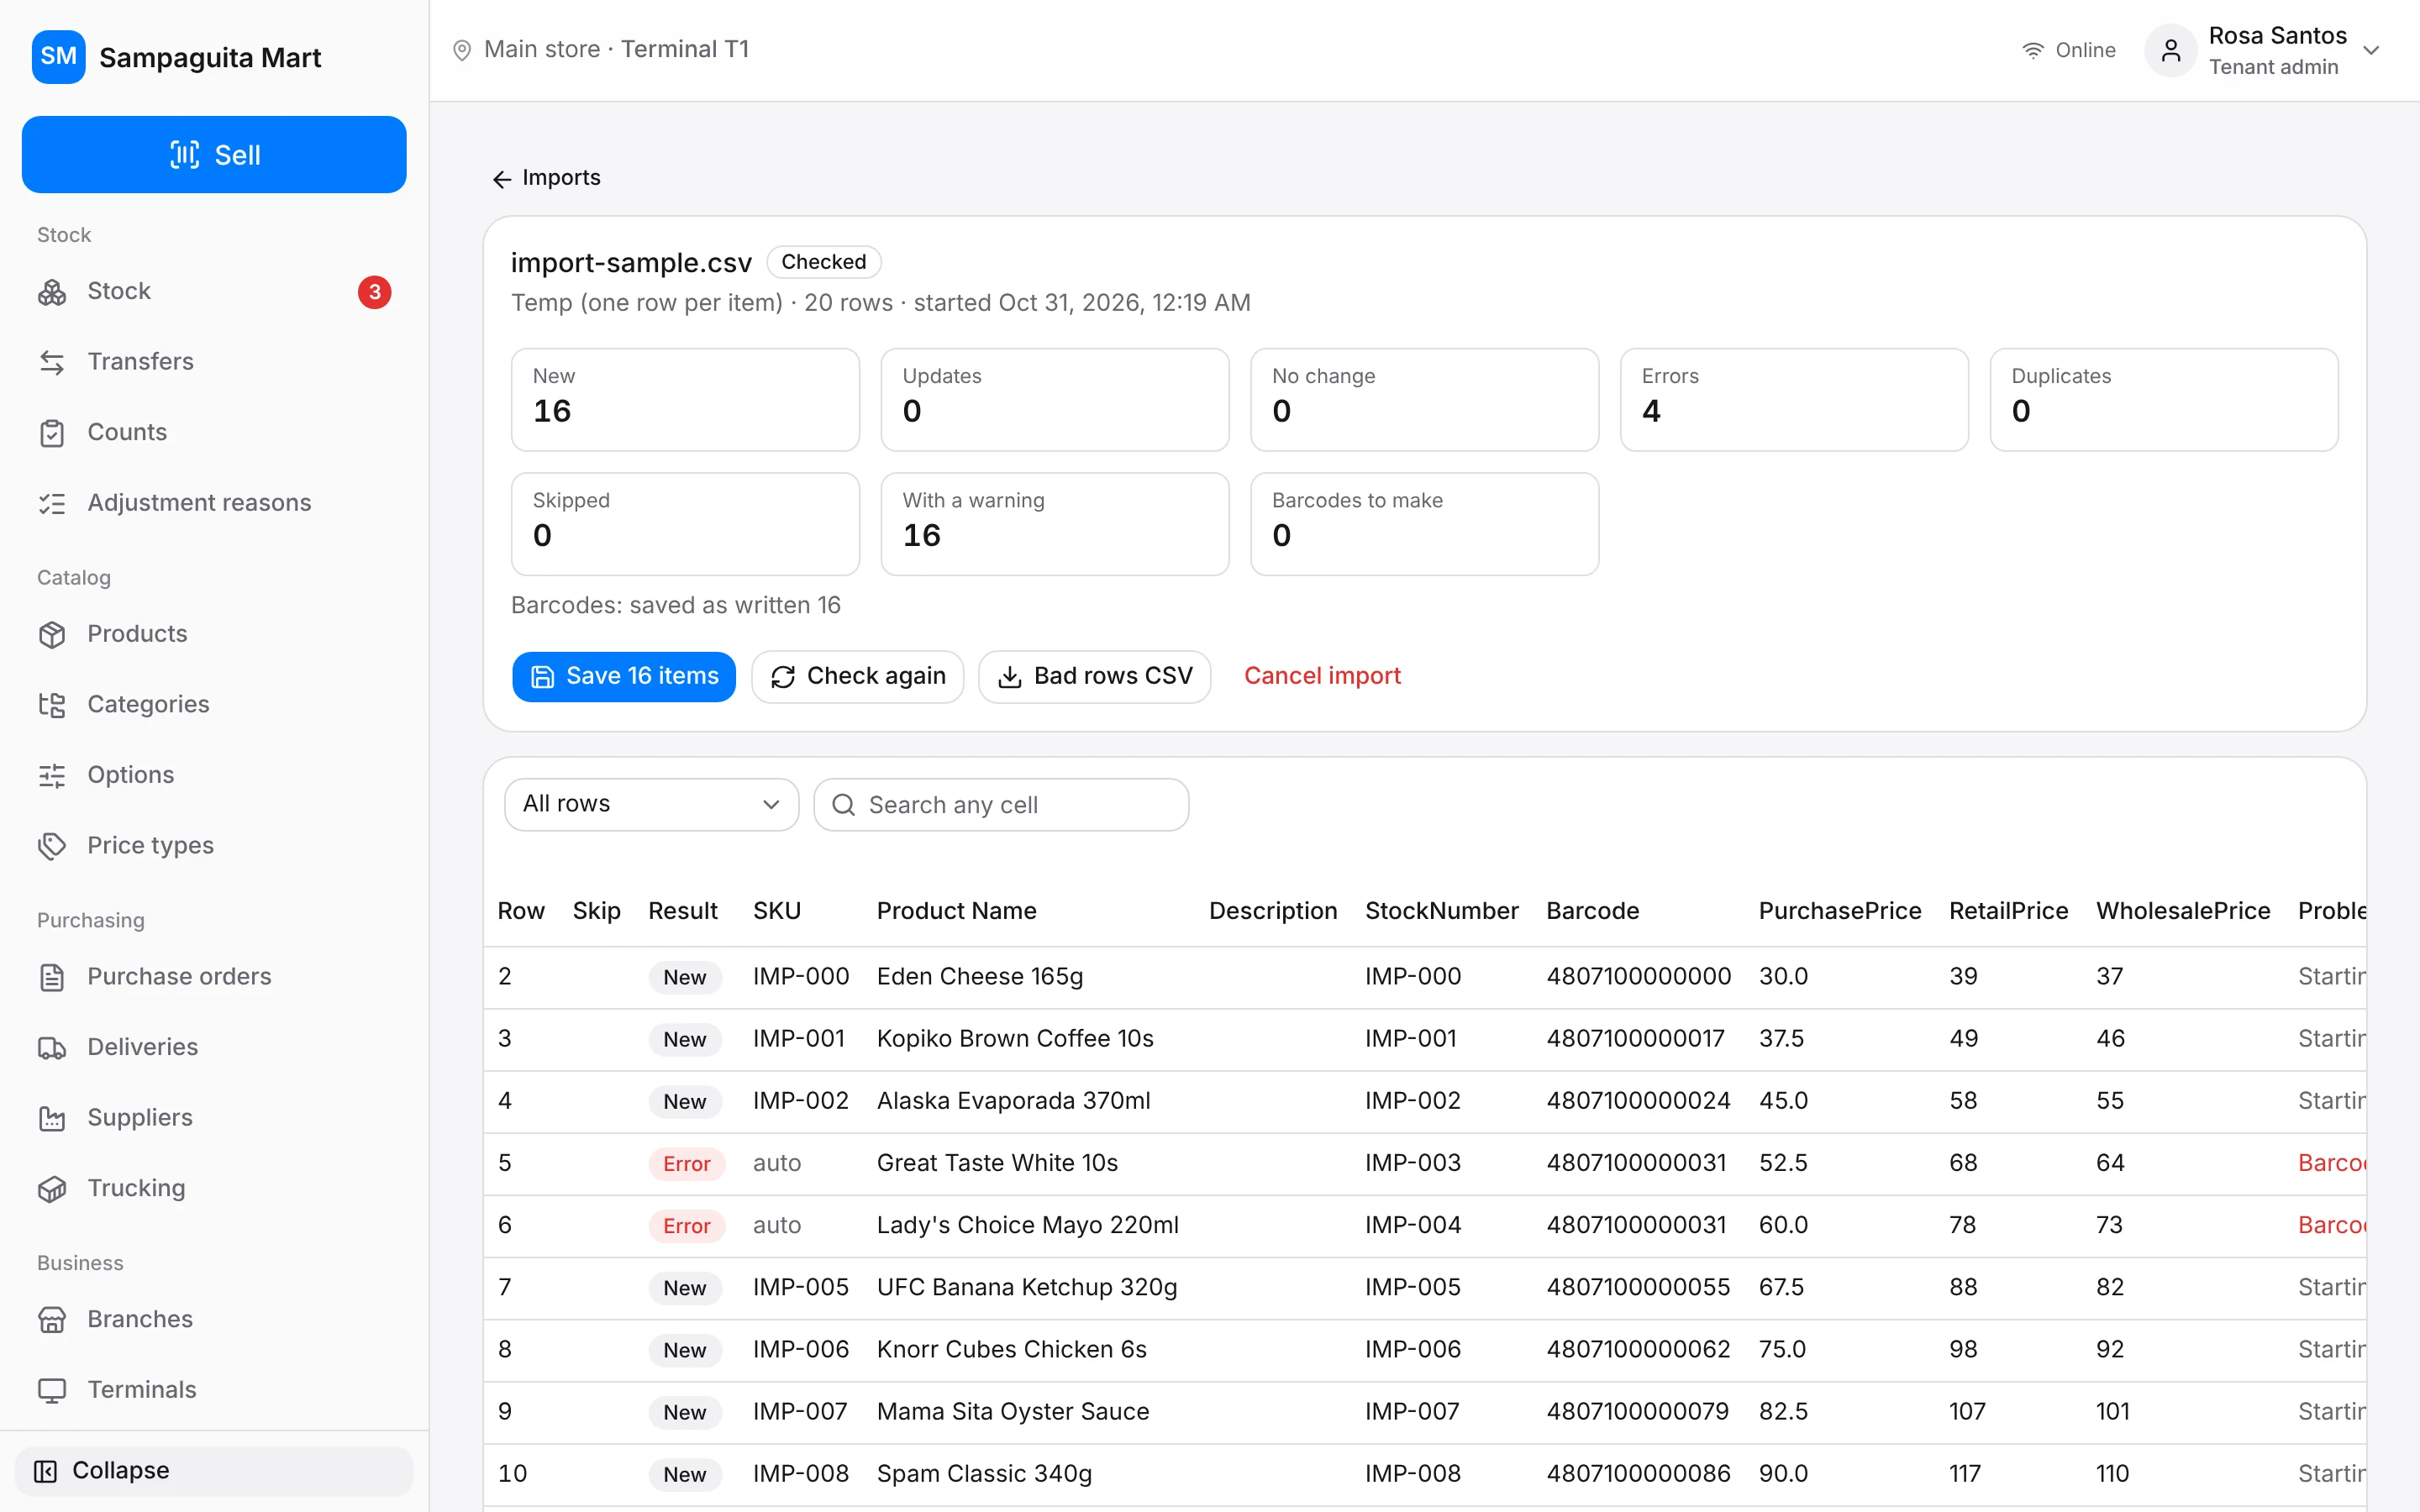2420x1512 pixels.
Task: Open the Products menu item
Action: click(214, 634)
